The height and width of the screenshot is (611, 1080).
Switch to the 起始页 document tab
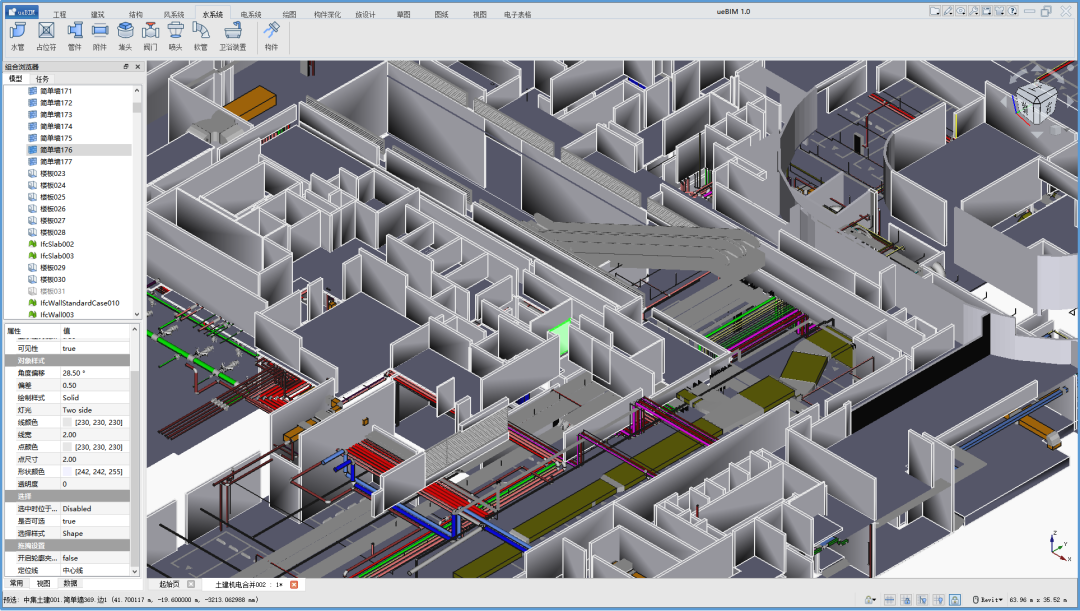170,584
